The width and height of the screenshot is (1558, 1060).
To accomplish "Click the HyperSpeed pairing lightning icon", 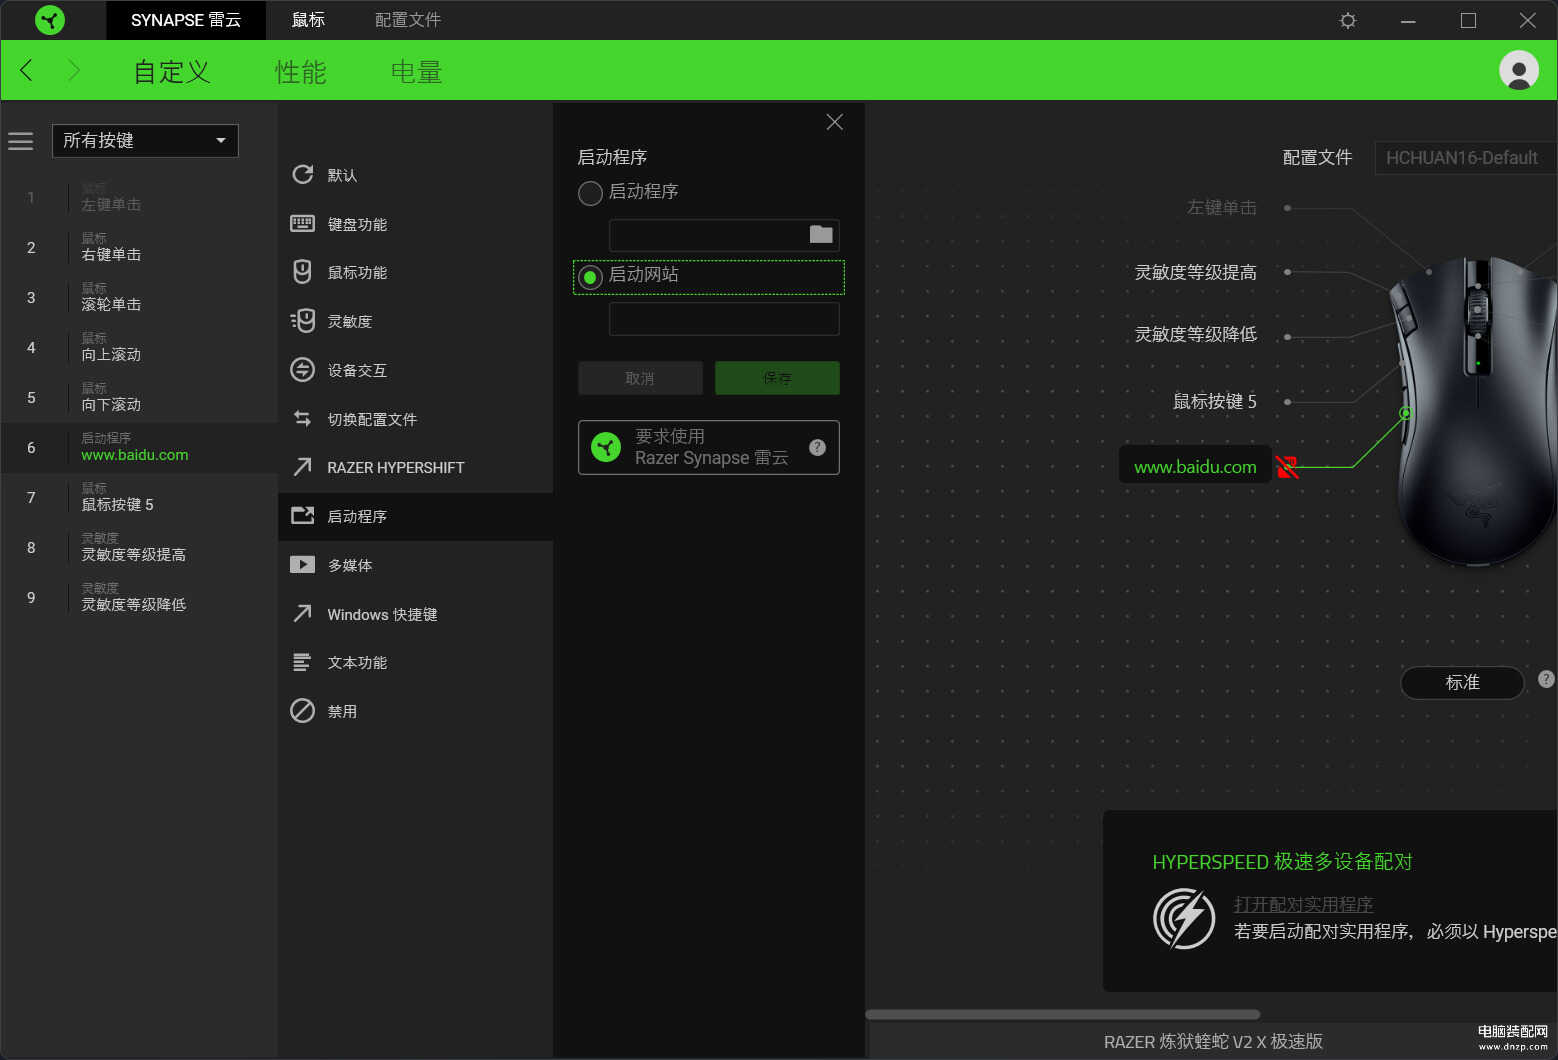I will 1184,918.
